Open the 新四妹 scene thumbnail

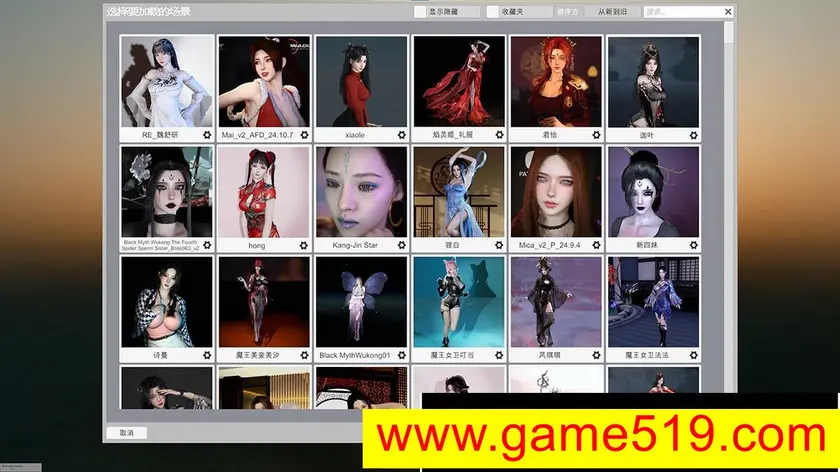(x=653, y=192)
